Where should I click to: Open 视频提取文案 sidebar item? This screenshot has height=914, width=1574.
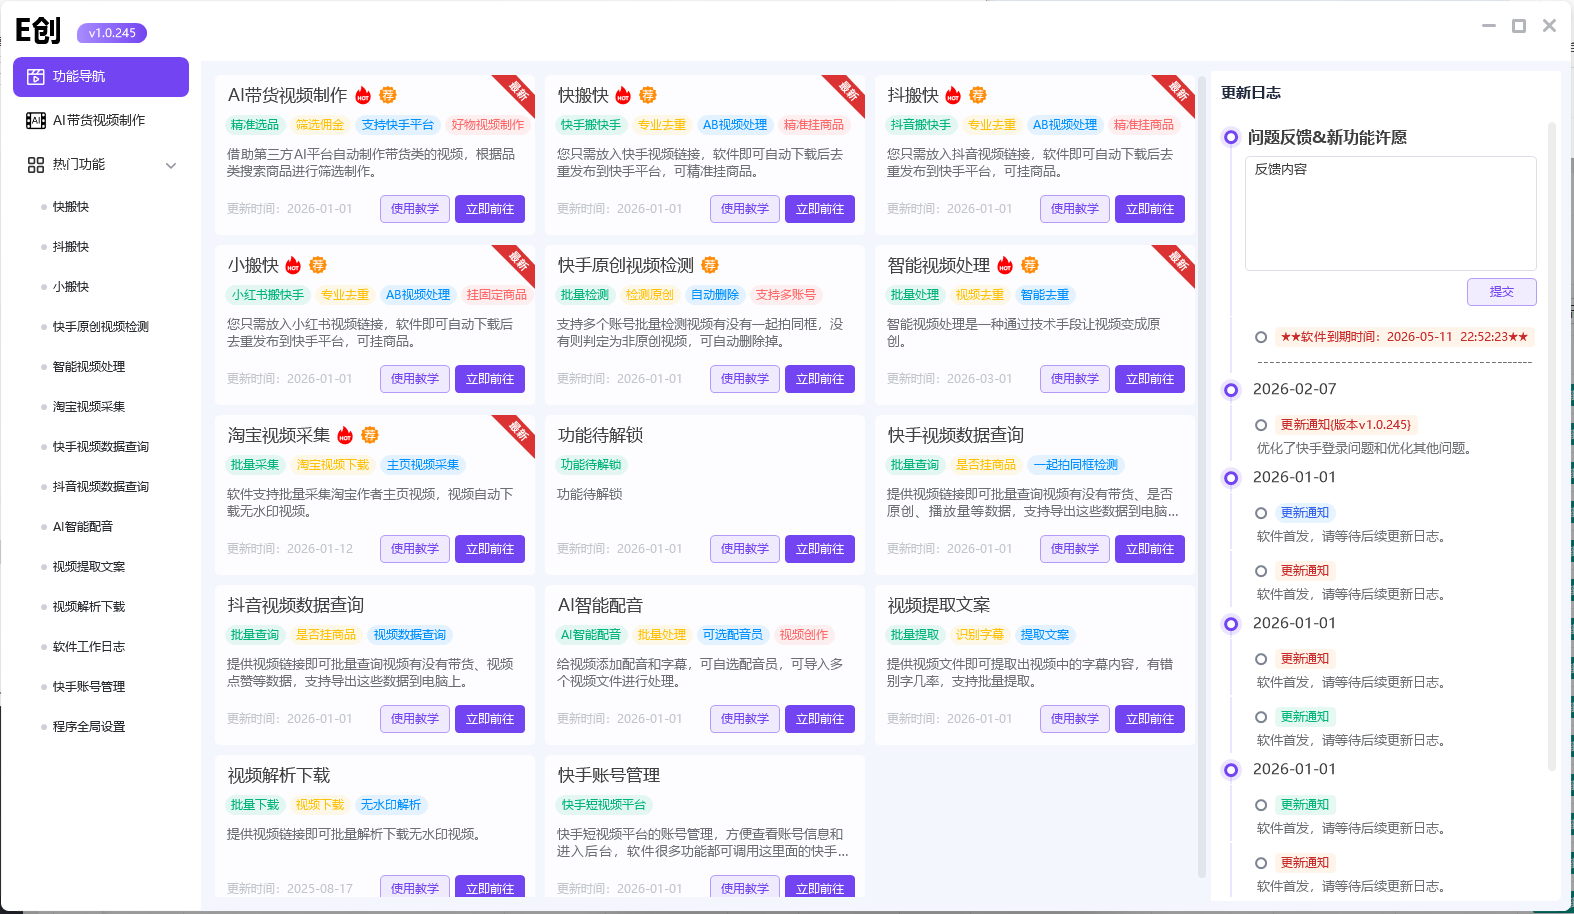(89, 567)
